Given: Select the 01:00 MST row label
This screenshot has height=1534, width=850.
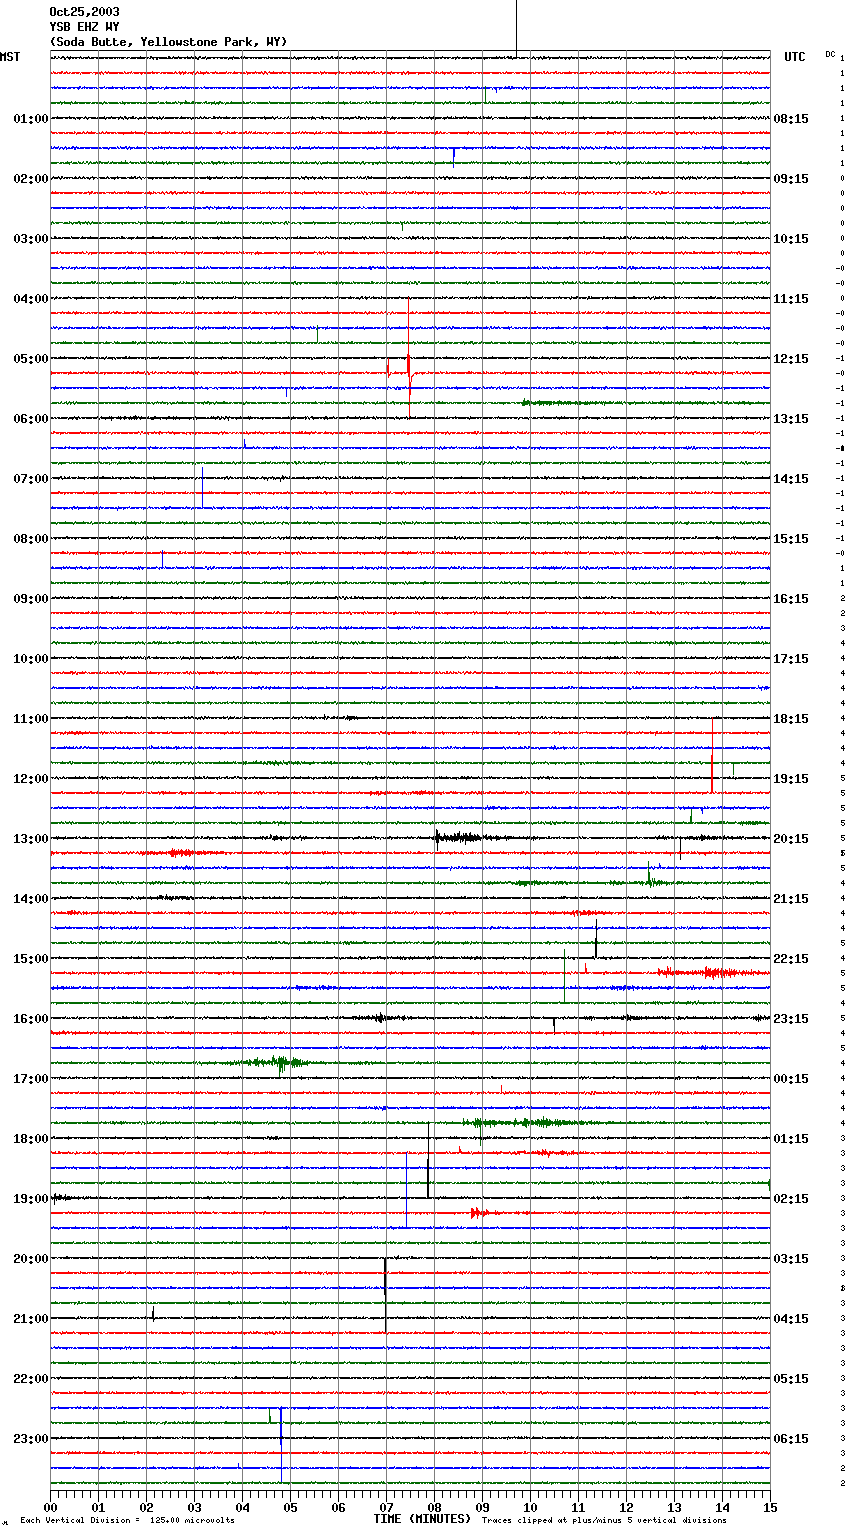Looking at the screenshot, I should pos(31,119).
